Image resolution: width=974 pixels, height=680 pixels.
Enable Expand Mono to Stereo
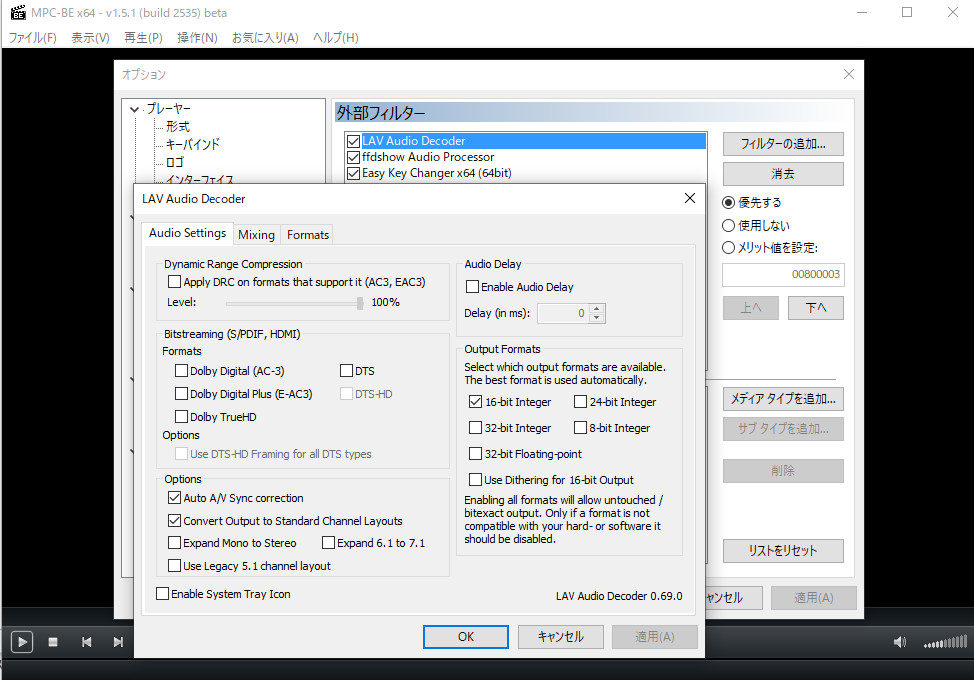point(175,543)
